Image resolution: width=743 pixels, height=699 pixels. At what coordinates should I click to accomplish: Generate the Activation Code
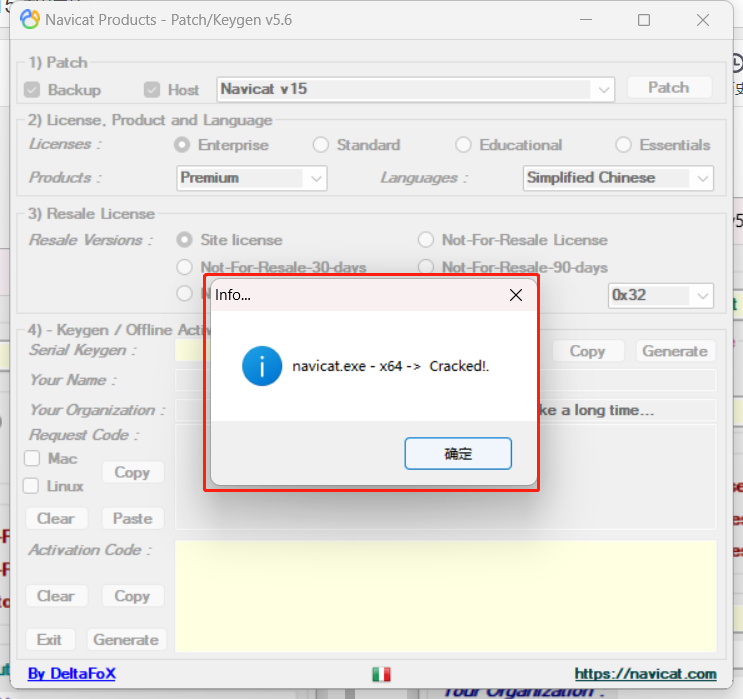pyautogui.click(x=127, y=640)
